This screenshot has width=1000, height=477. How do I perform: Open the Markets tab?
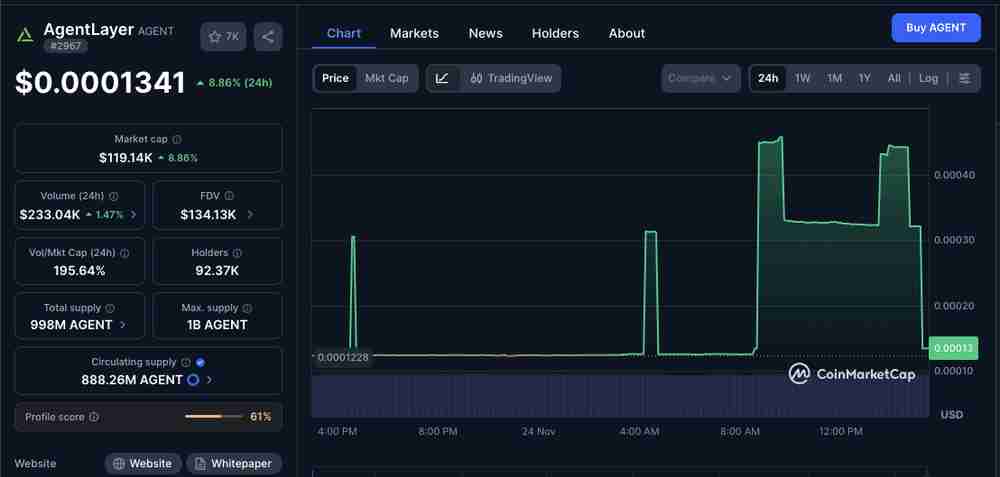point(414,33)
